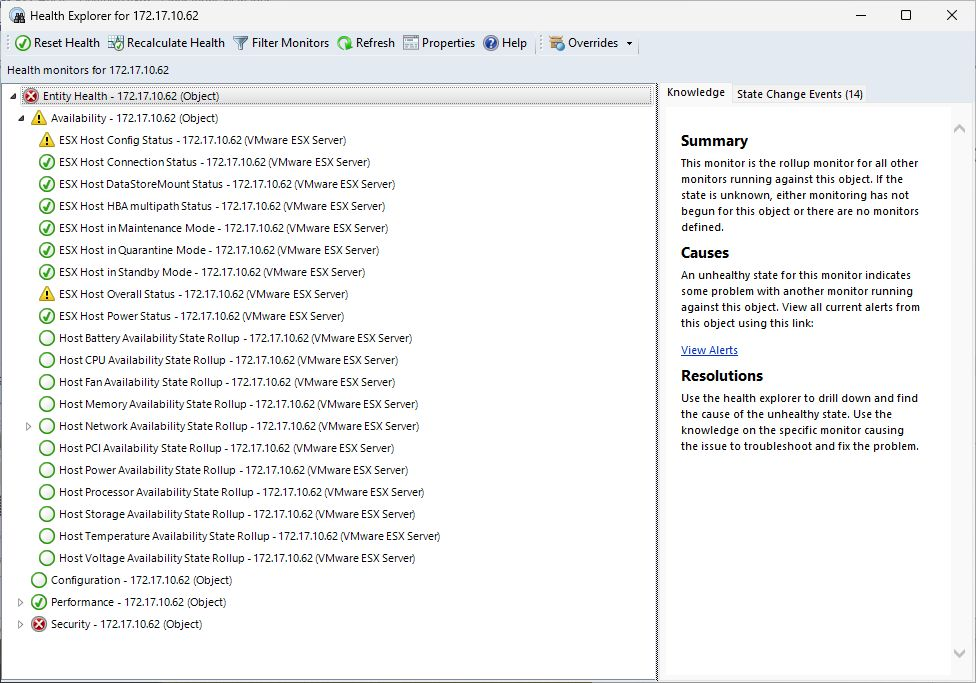The height and width of the screenshot is (683, 976).
Task: Click green check of ESX Host Connection Status
Action: tap(47, 162)
